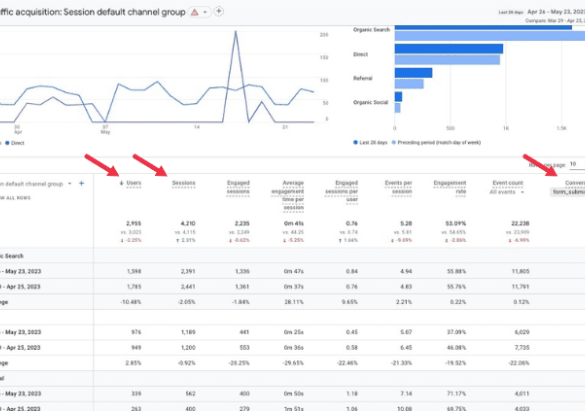Open the dropdown arrow beside warning triangle
The image size is (585, 411).
point(205,12)
